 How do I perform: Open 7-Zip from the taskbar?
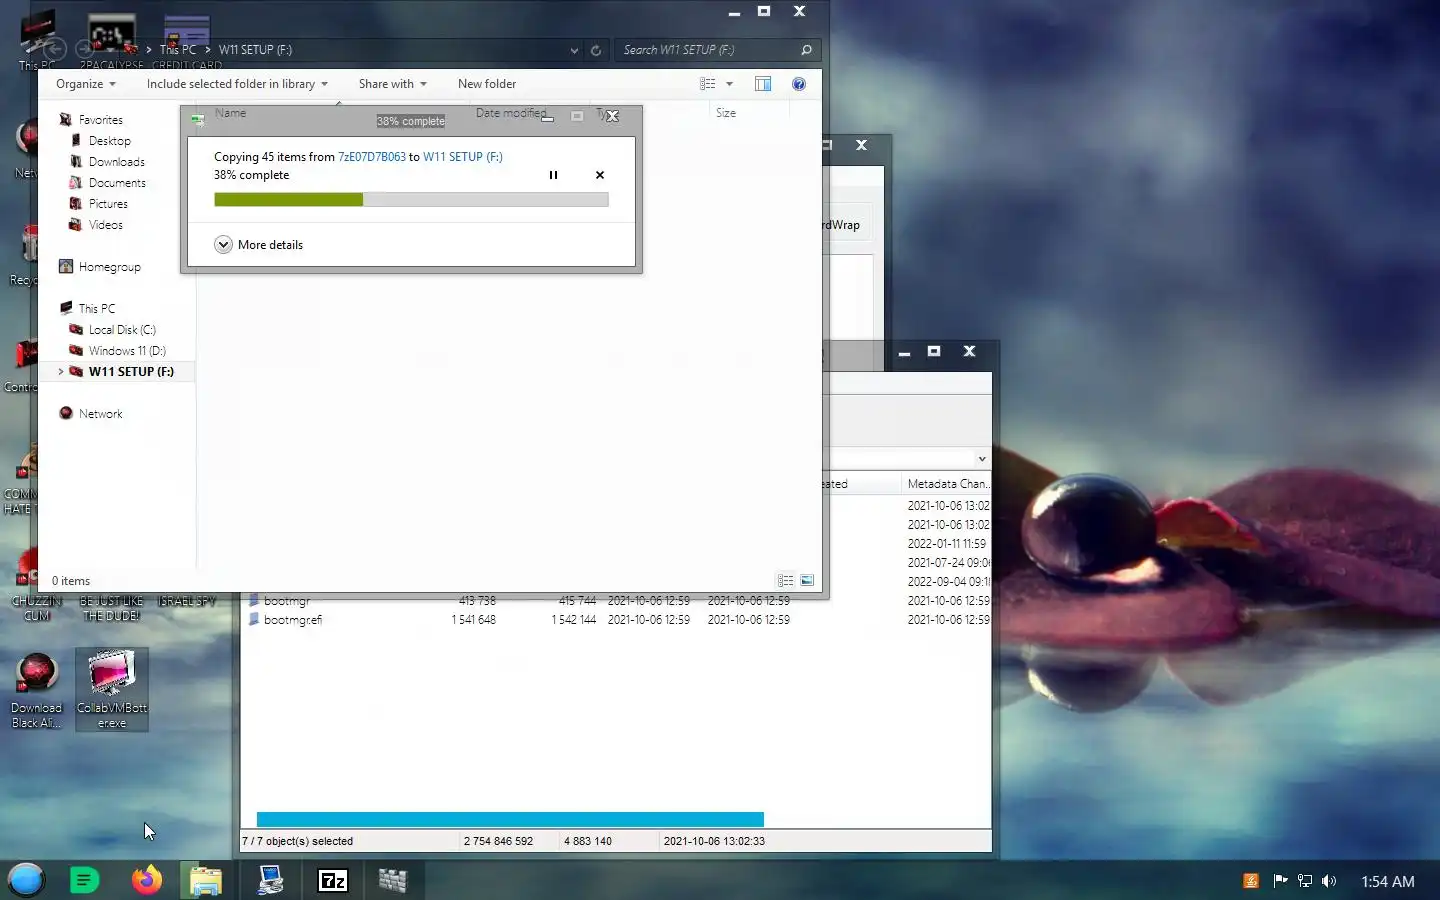(x=332, y=880)
